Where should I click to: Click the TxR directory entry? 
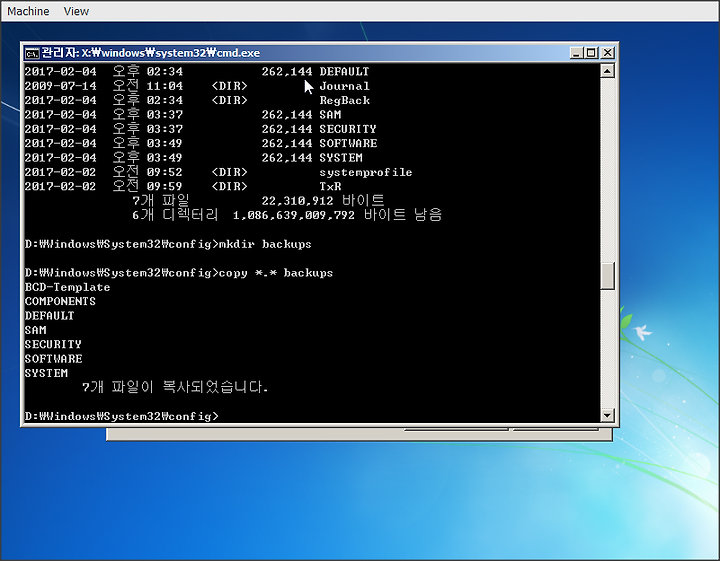click(x=183, y=186)
